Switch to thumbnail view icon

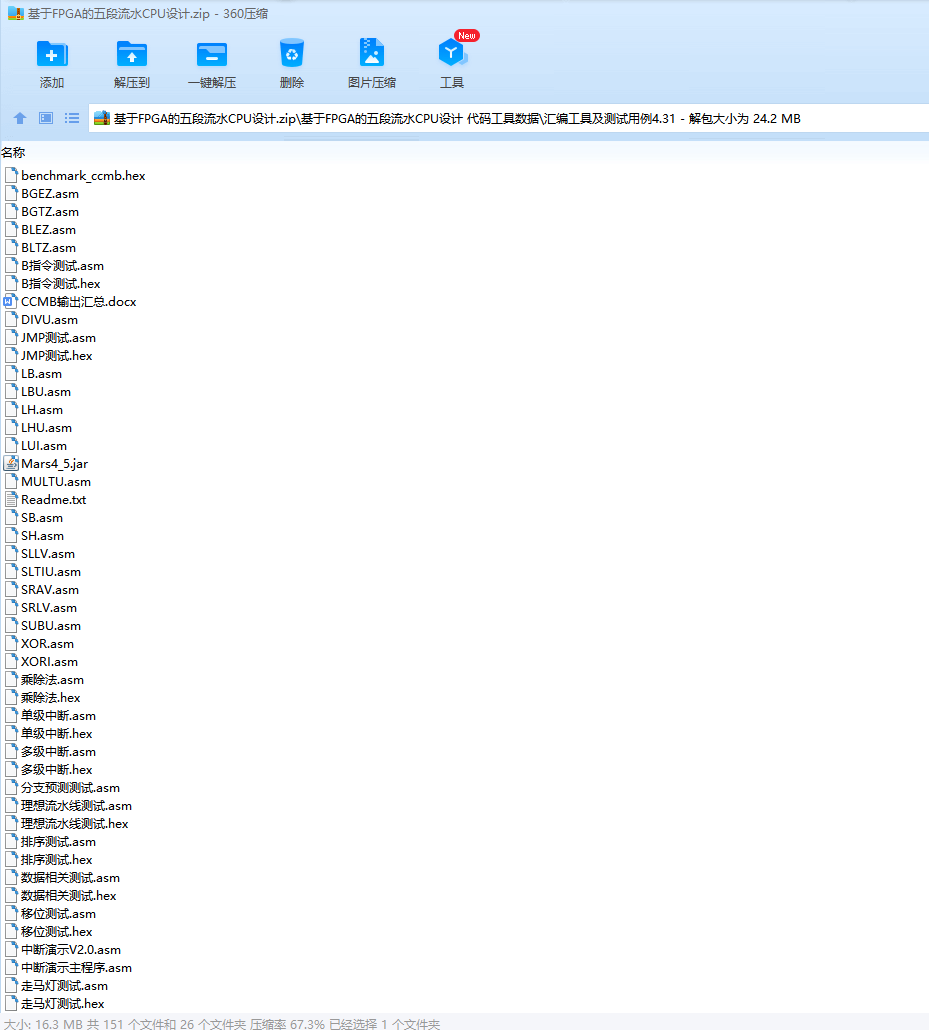[46, 118]
